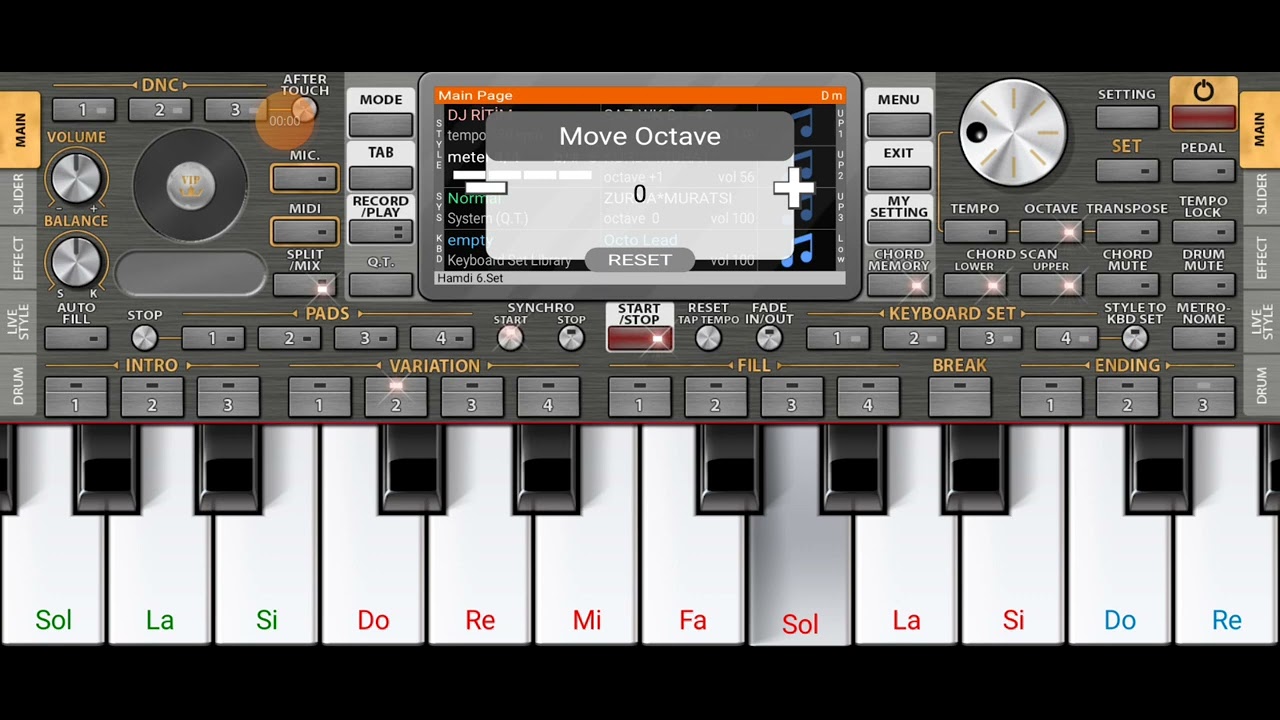
Task: Select Variation button 2
Action: pos(396,396)
